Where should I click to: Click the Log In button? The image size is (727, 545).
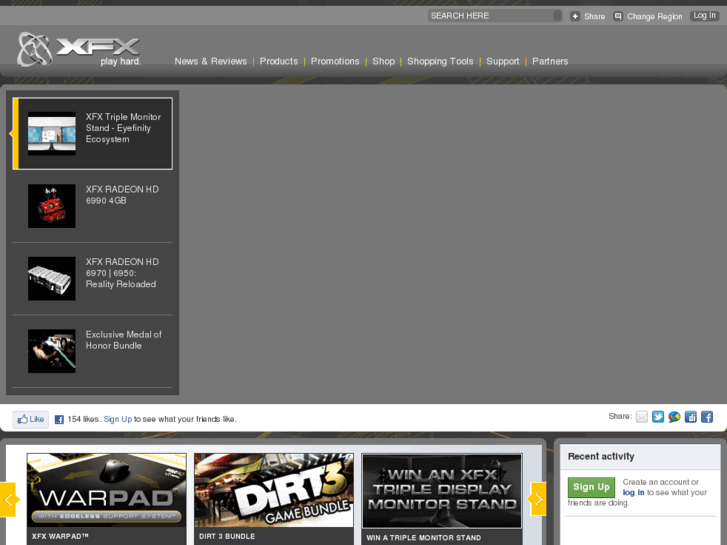pos(704,16)
